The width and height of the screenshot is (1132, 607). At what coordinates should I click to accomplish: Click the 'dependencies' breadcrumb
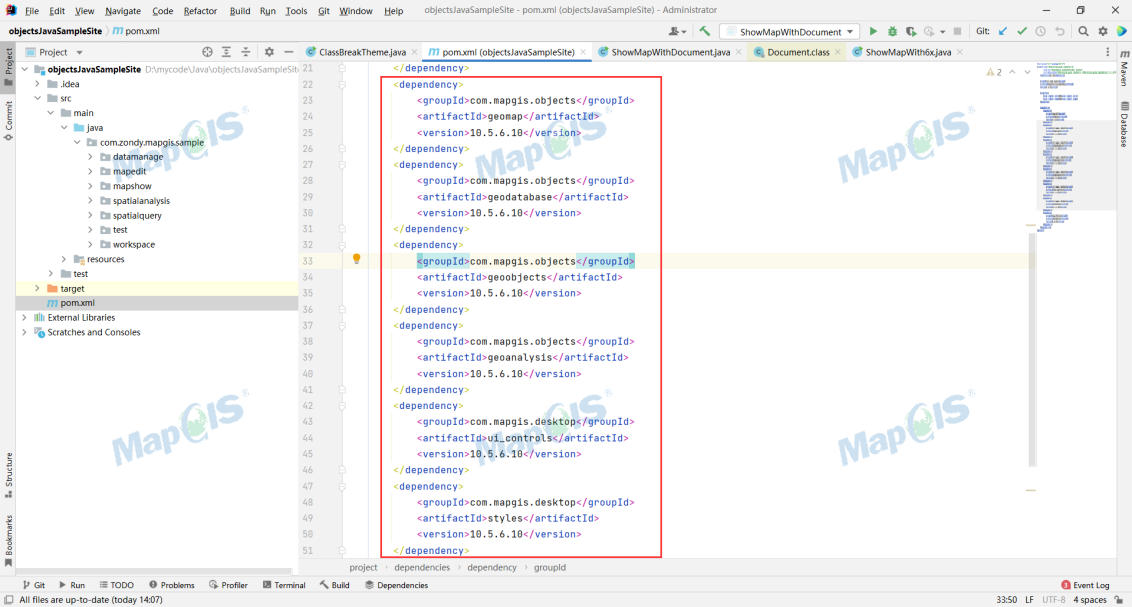point(422,567)
